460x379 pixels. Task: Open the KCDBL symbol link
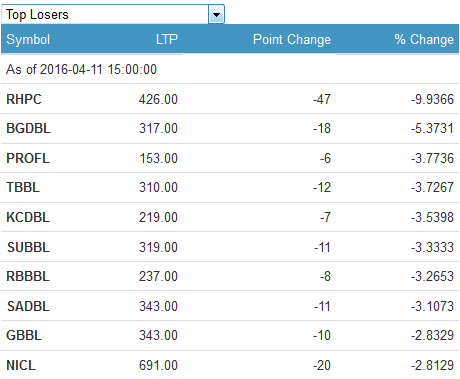28,217
